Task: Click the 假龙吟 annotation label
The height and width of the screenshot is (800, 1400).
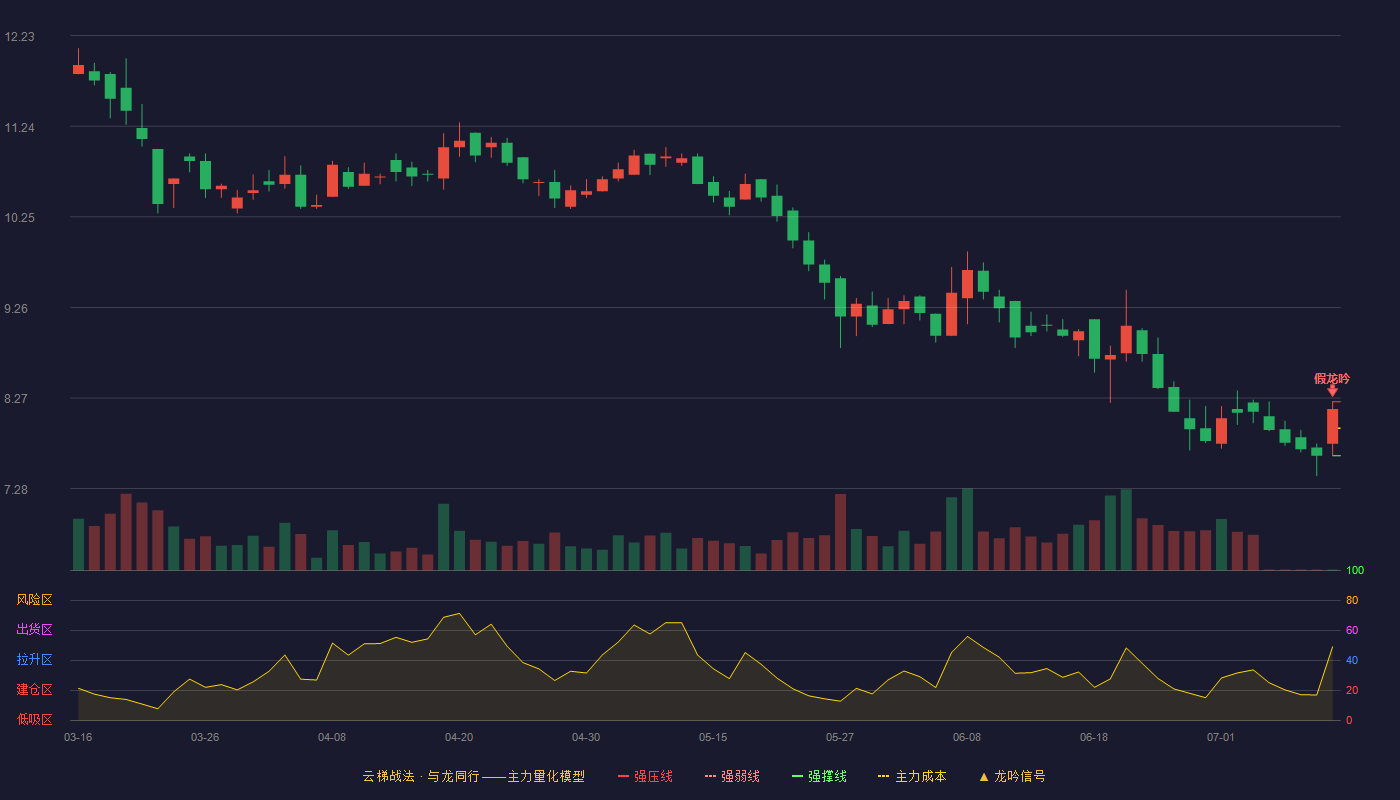Action: coord(1332,378)
